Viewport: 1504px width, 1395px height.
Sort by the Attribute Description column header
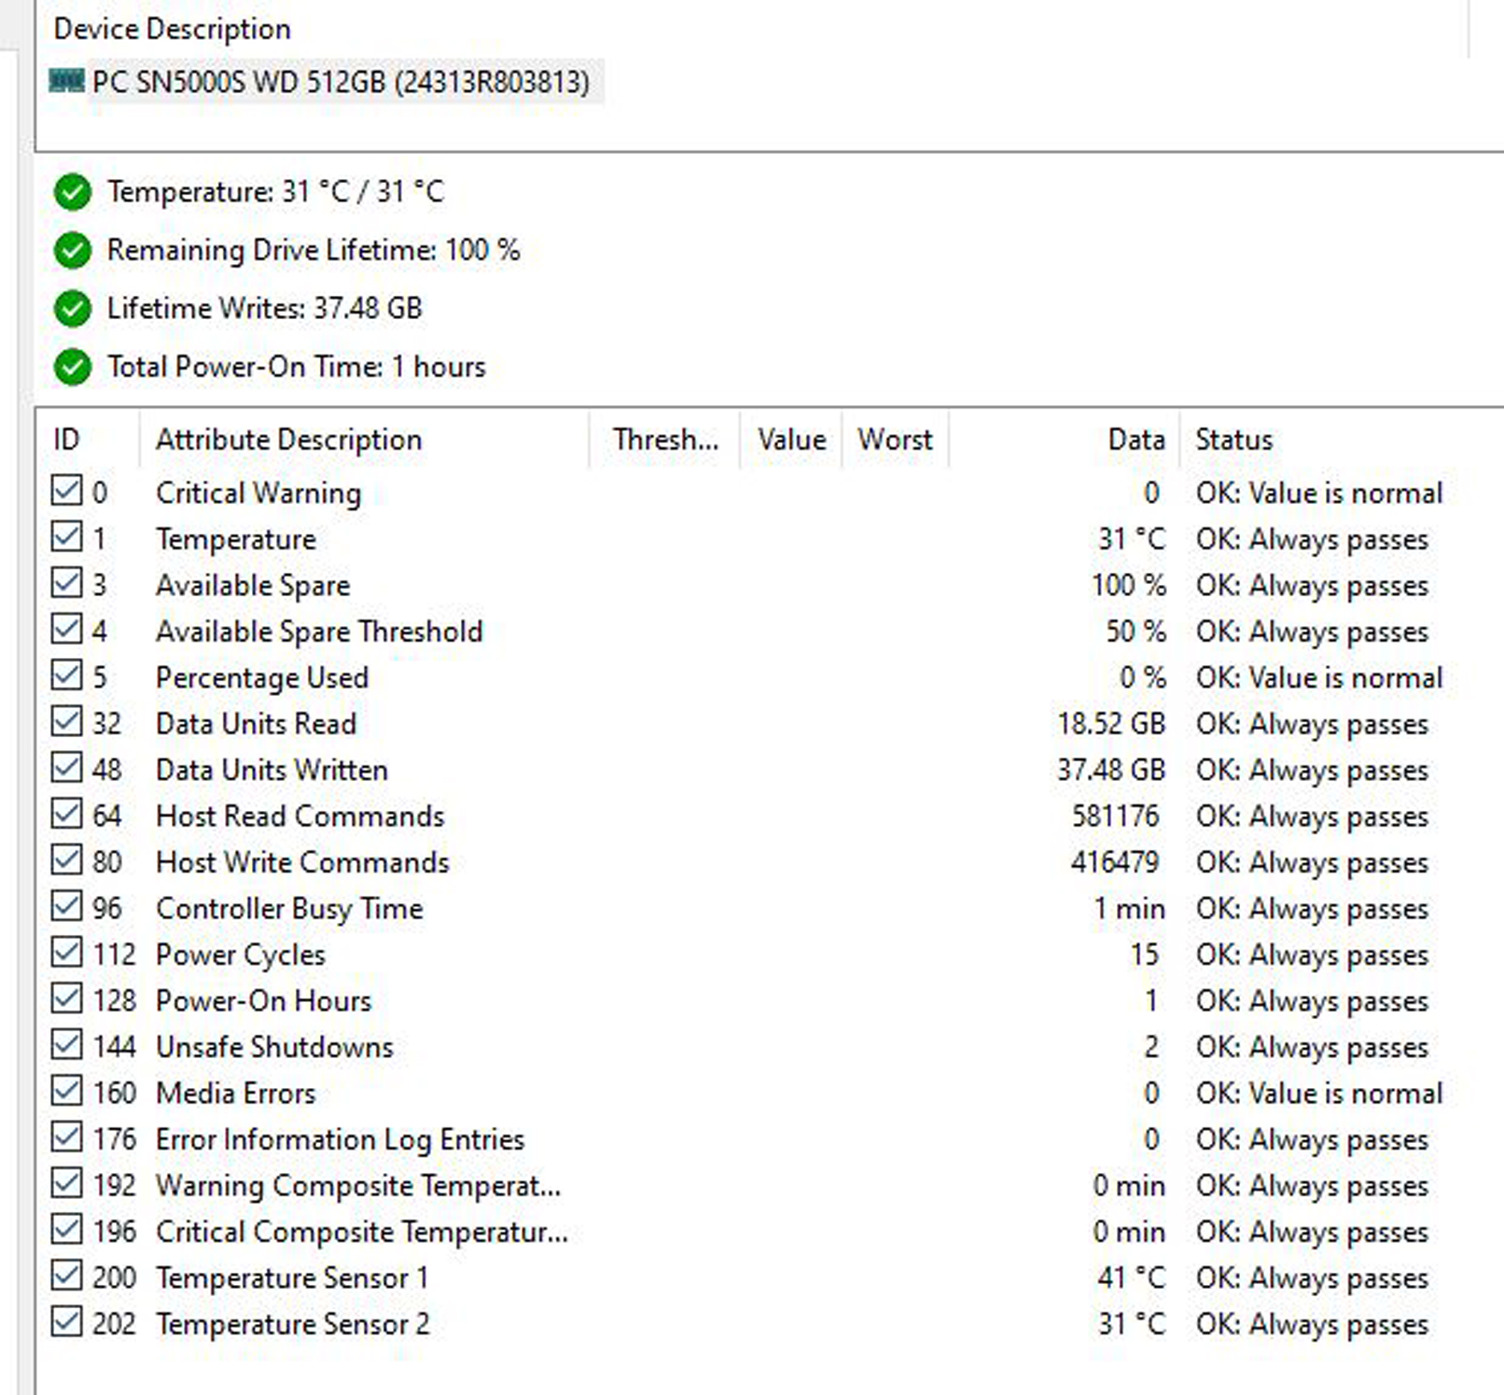pos(289,440)
